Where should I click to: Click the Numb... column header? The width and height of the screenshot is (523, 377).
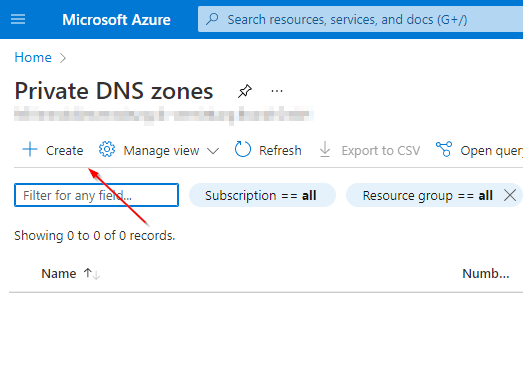point(486,274)
